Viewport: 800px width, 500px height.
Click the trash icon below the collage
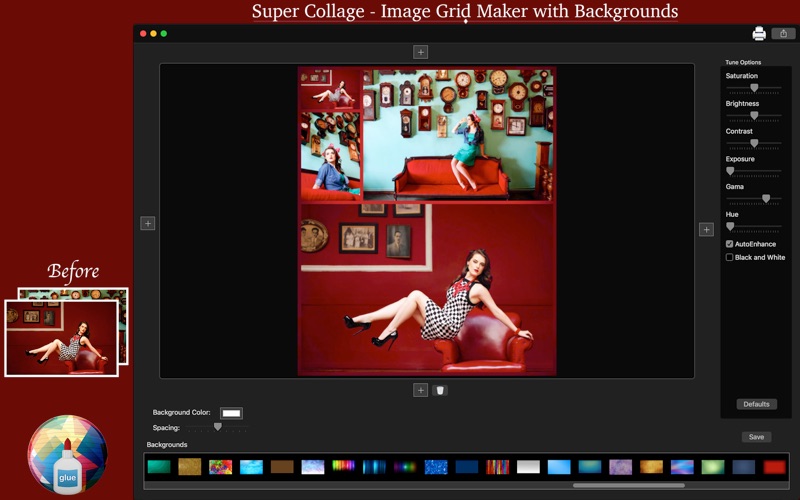click(x=440, y=390)
